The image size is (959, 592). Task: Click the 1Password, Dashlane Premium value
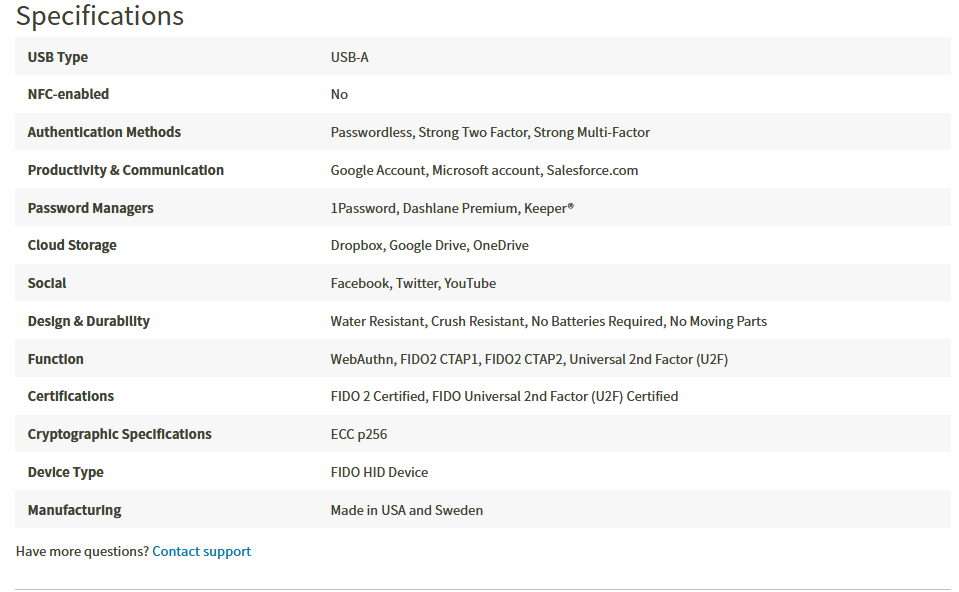click(x=452, y=208)
